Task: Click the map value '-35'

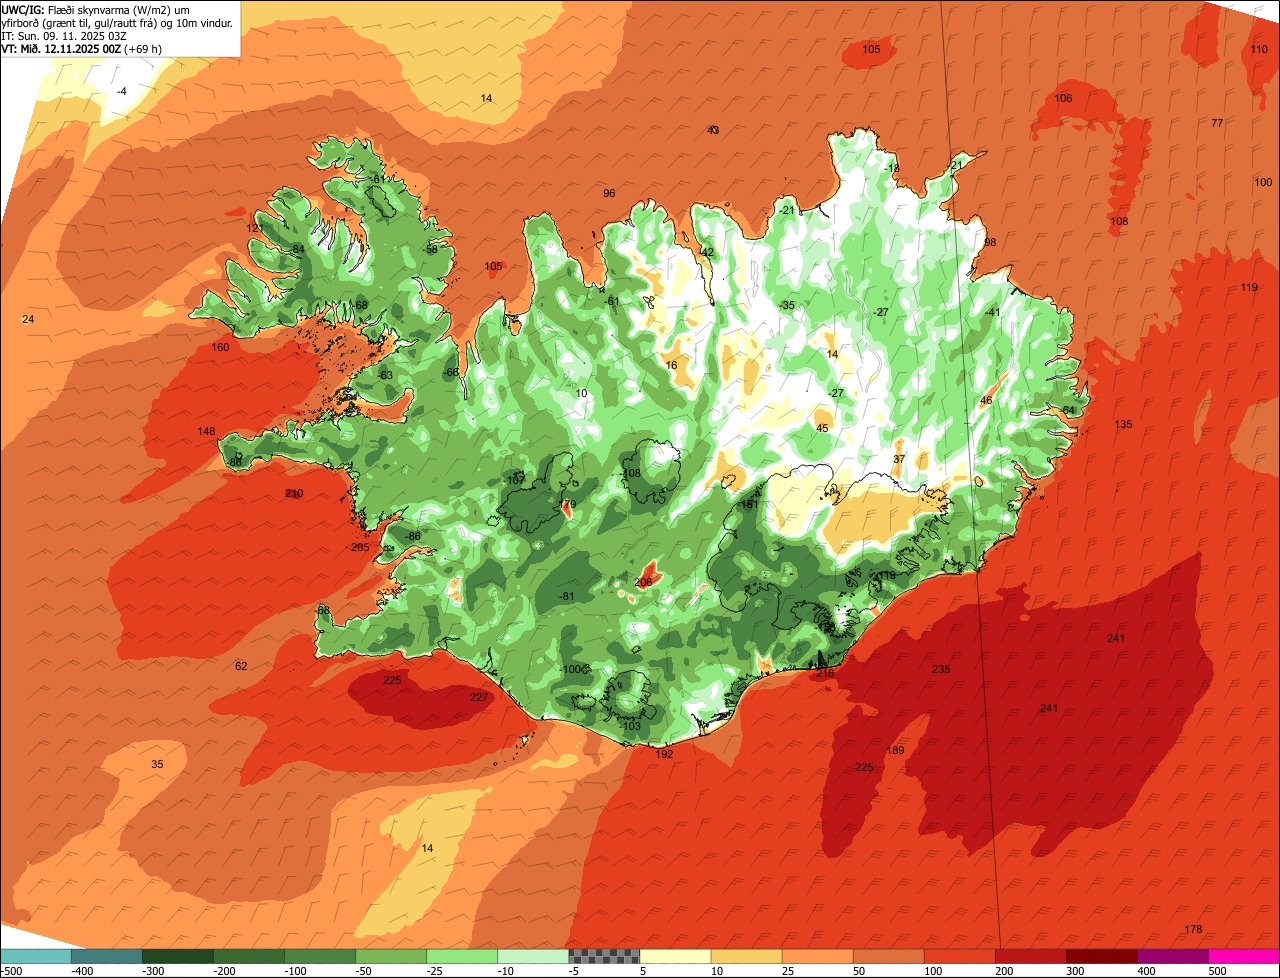Action: coord(787,306)
